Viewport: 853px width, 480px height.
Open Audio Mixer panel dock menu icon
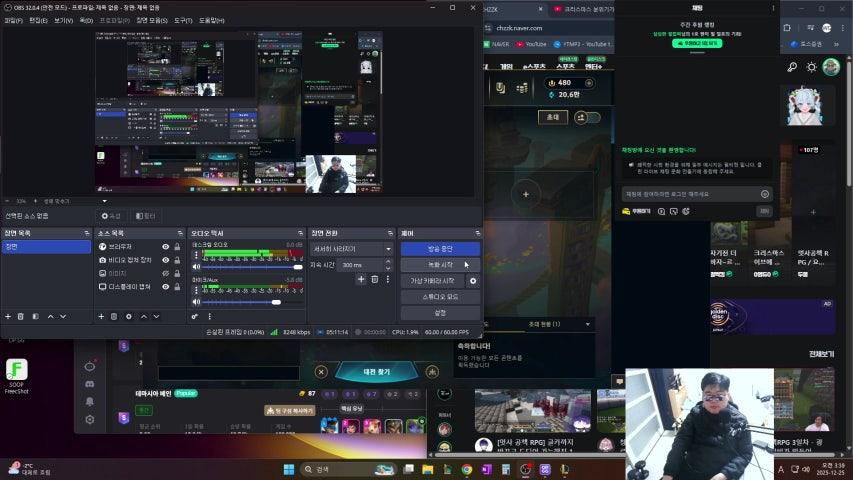click(x=300, y=233)
